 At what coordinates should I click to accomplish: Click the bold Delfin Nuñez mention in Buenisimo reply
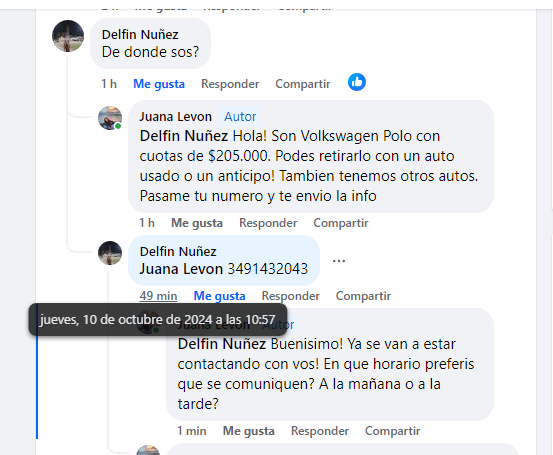[x=222, y=344]
